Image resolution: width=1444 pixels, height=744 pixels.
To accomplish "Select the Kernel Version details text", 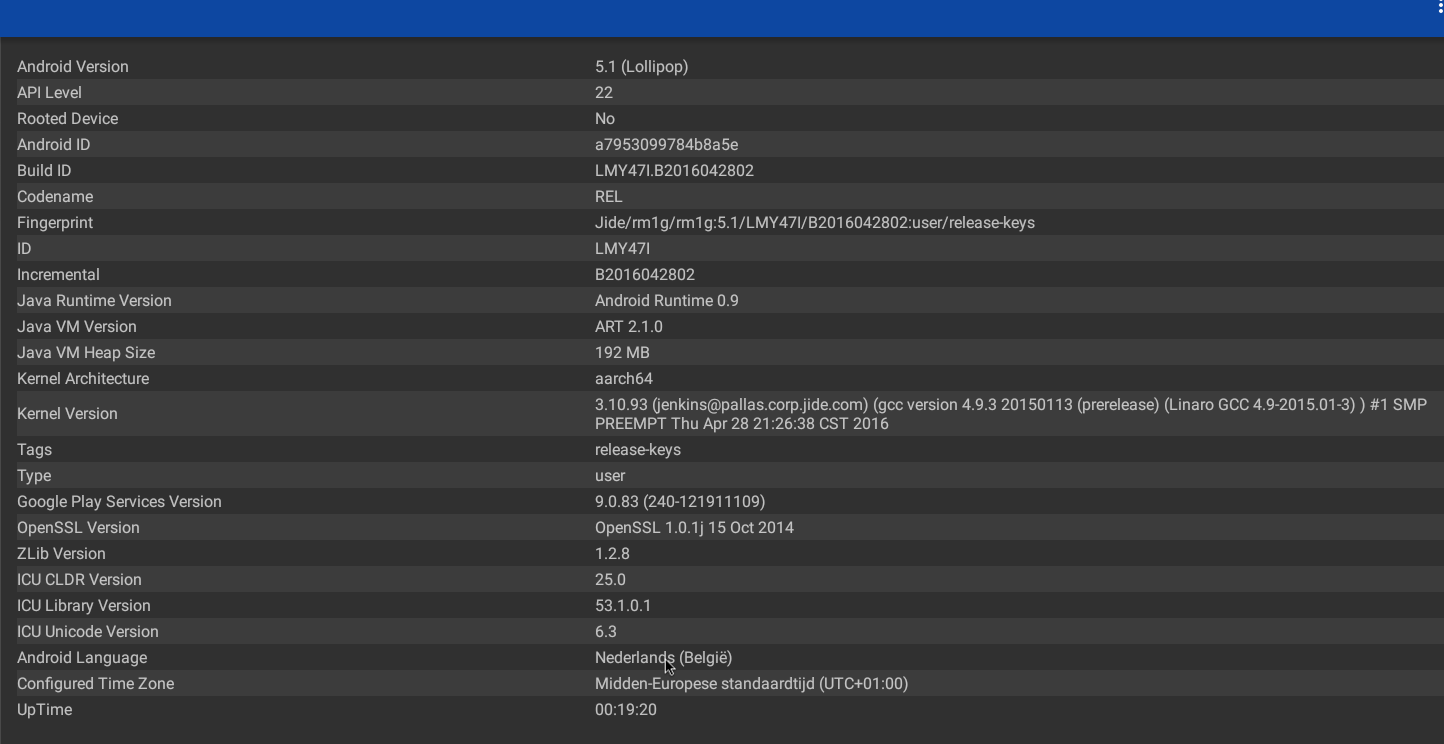I will pyautogui.click(x=1010, y=414).
